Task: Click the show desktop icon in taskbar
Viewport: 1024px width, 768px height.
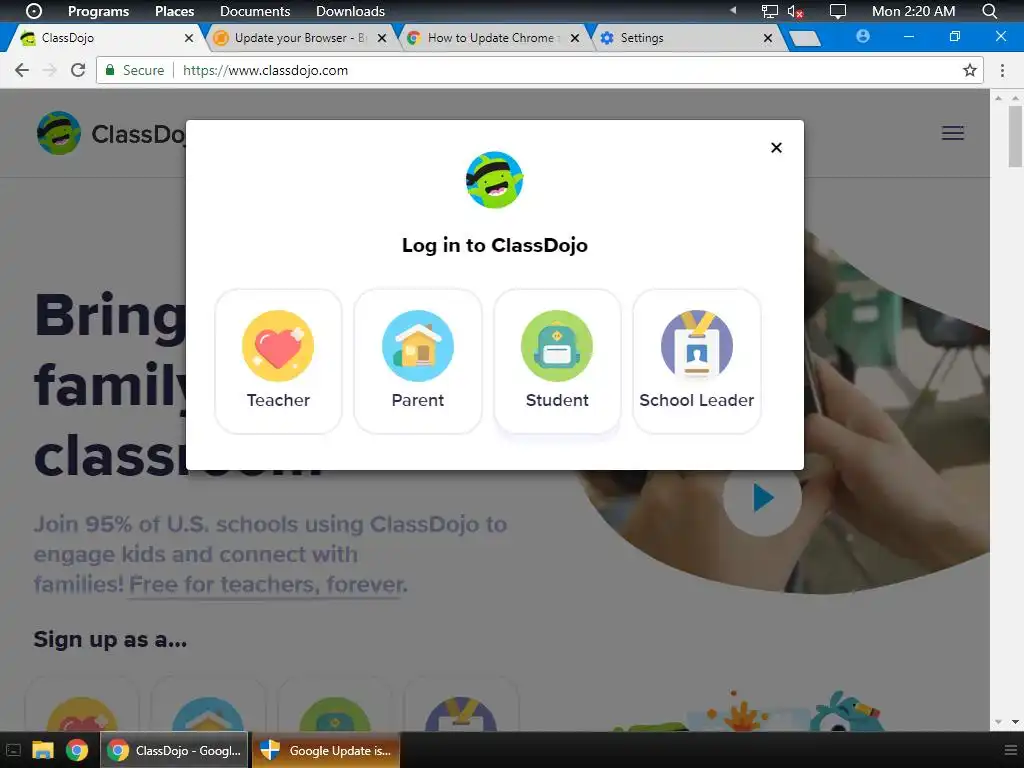Action: click(x=14, y=750)
